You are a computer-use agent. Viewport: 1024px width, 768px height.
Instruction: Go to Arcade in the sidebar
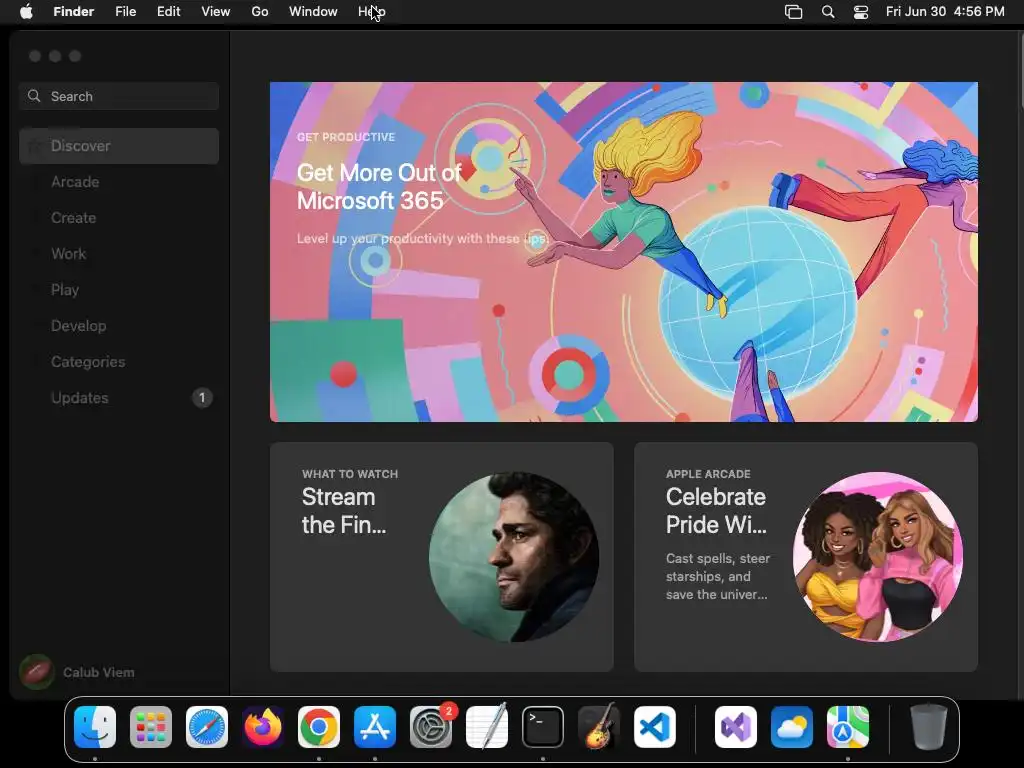[x=119, y=182]
